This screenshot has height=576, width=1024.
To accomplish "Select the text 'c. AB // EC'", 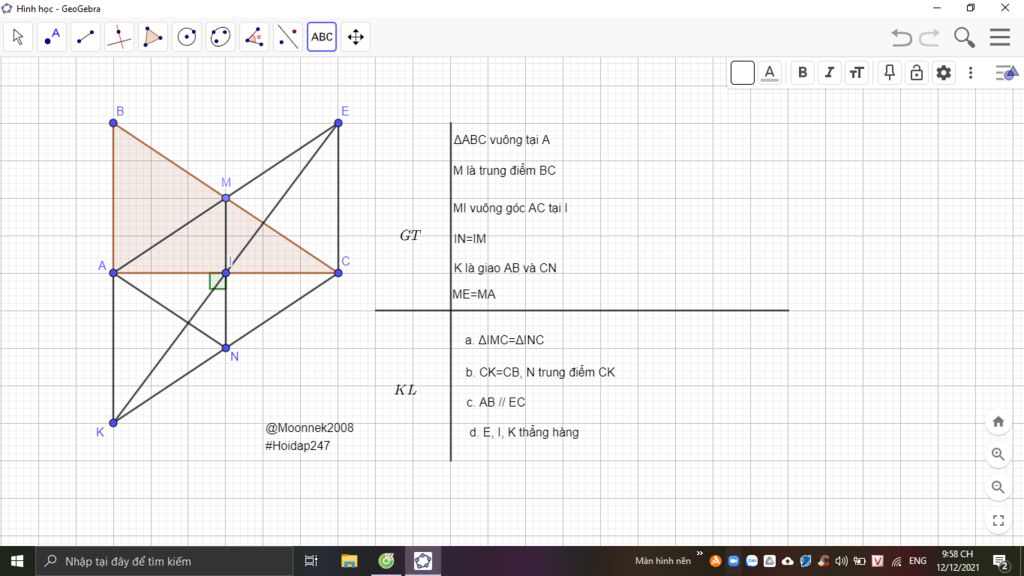I will point(496,402).
